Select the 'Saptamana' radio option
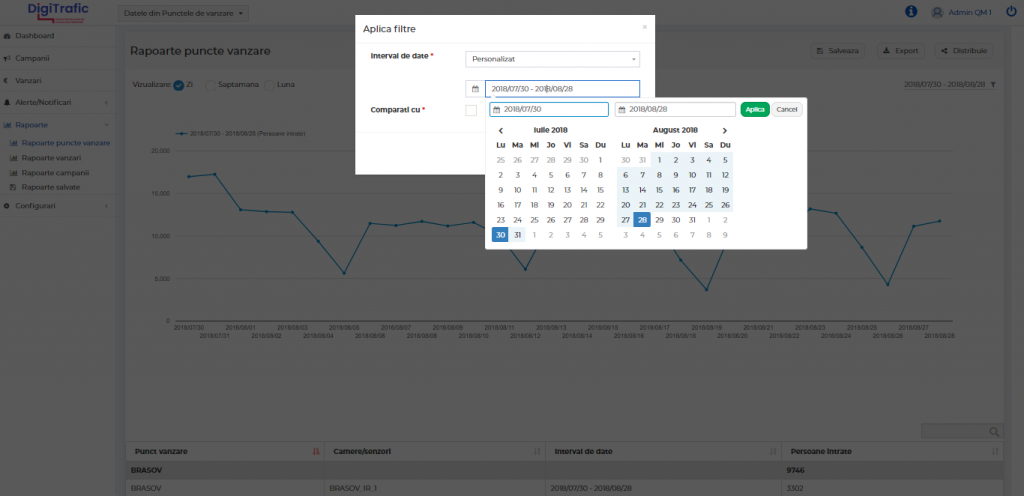 coord(211,85)
